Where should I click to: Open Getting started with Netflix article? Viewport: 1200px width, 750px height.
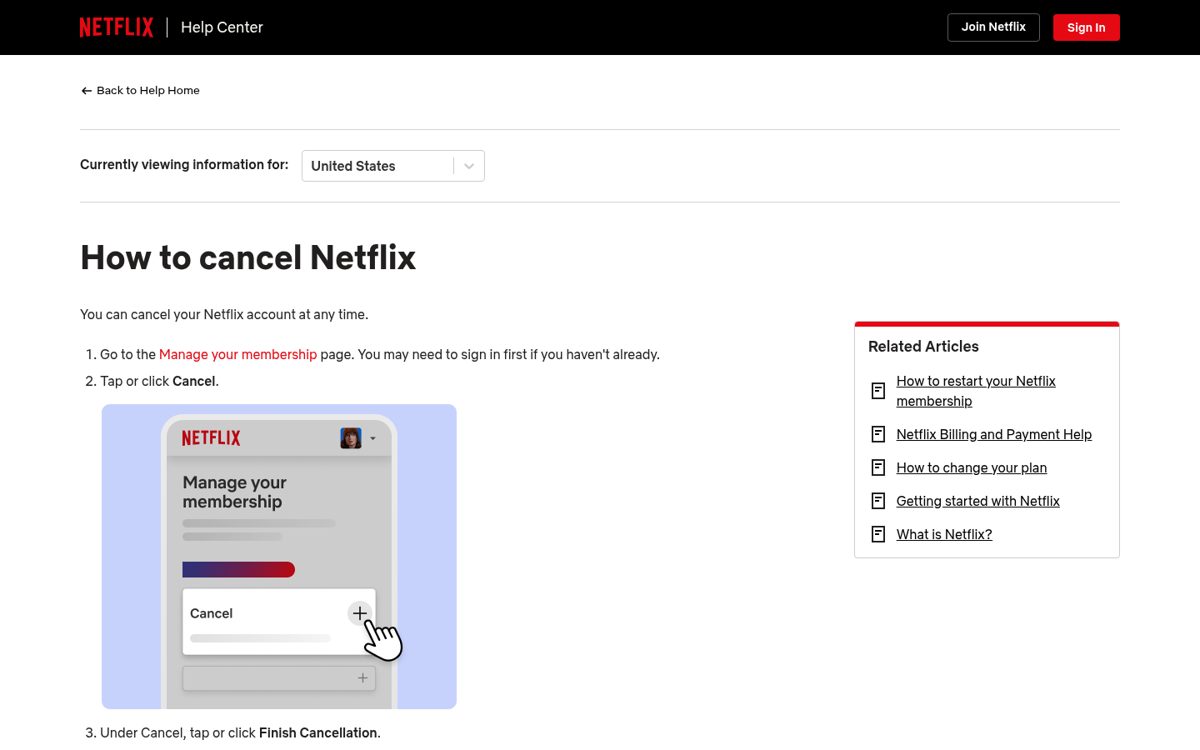tap(978, 501)
